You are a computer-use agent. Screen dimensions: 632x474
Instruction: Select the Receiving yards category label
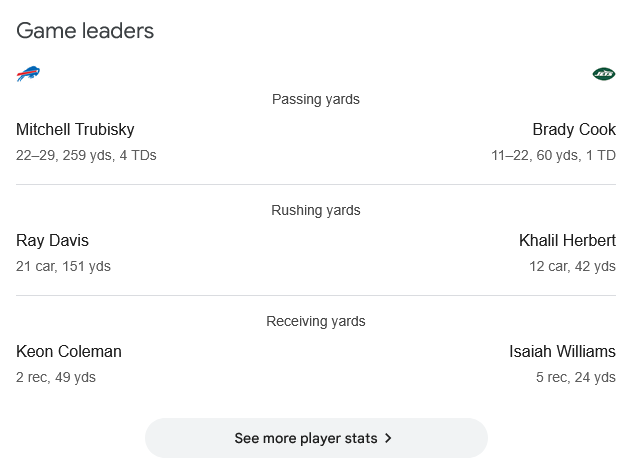click(x=316, y=321)
